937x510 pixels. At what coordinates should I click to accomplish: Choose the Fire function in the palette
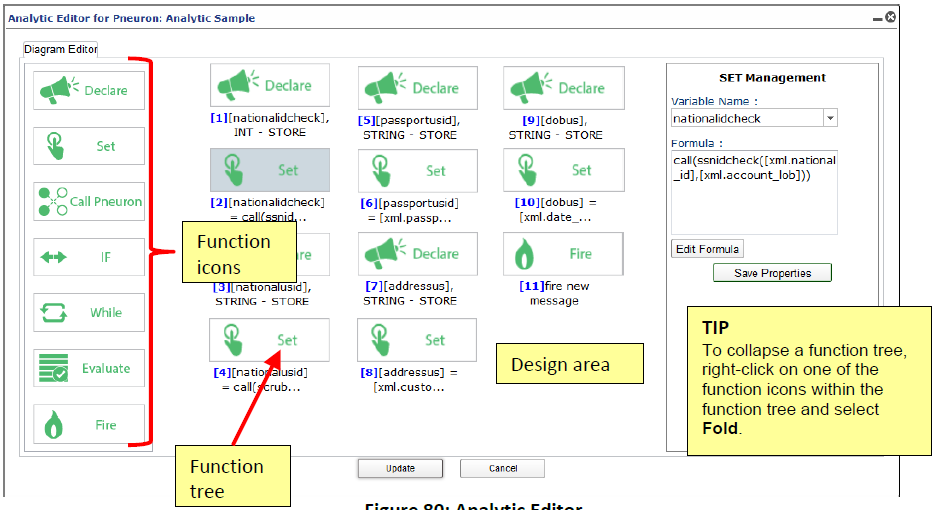88,424
